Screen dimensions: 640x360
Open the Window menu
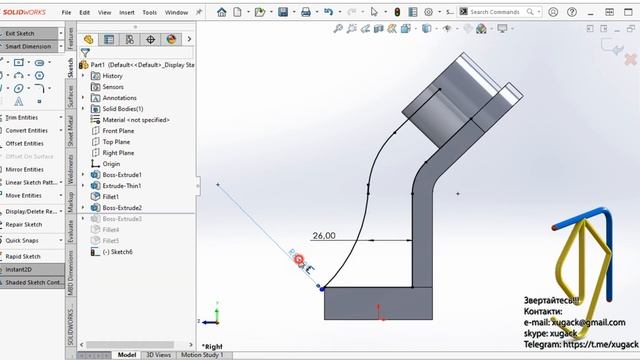tap(176, 13)
